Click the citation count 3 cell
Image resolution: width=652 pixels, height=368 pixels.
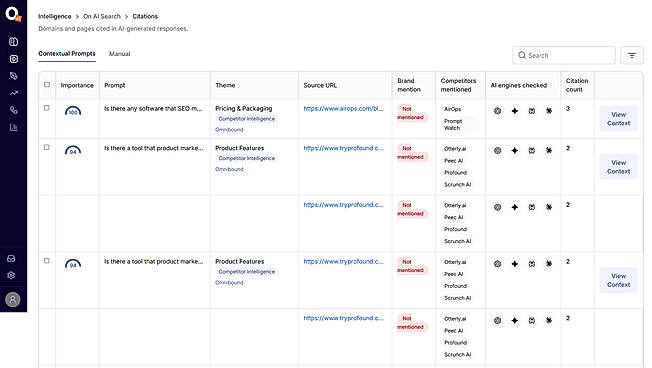pyautogui.click(x=568, y=109)
